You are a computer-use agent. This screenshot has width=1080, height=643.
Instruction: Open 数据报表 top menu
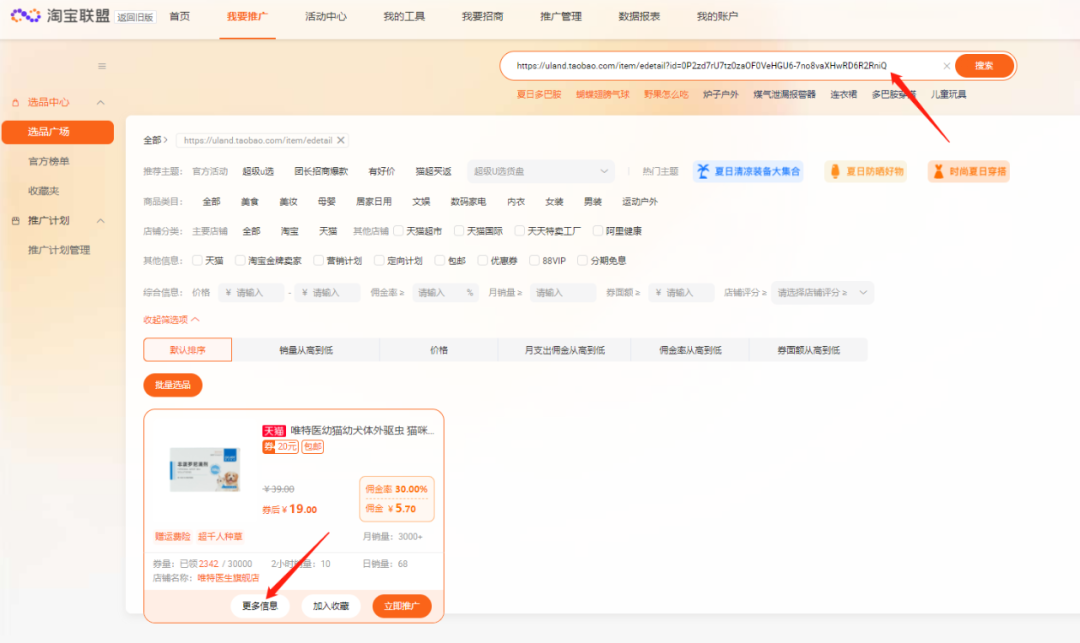(x=639, y=17)
